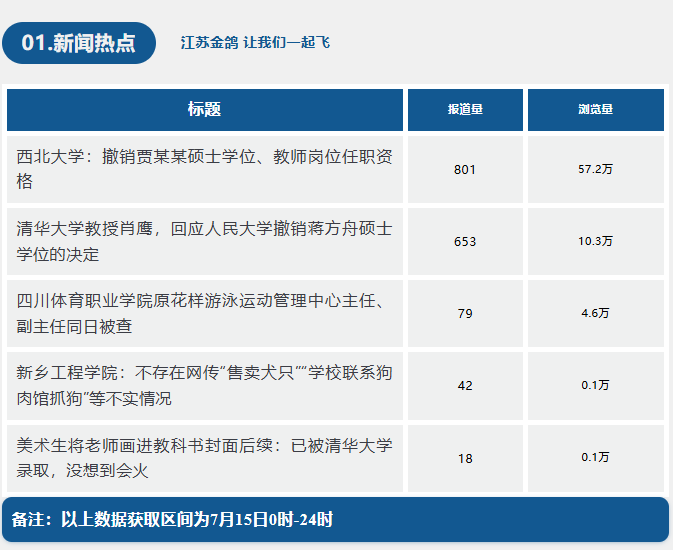Open the 西北大学撤销贾某某硕士学位 headline
Viewport: 673px width, 550px height.
(205, 169)
